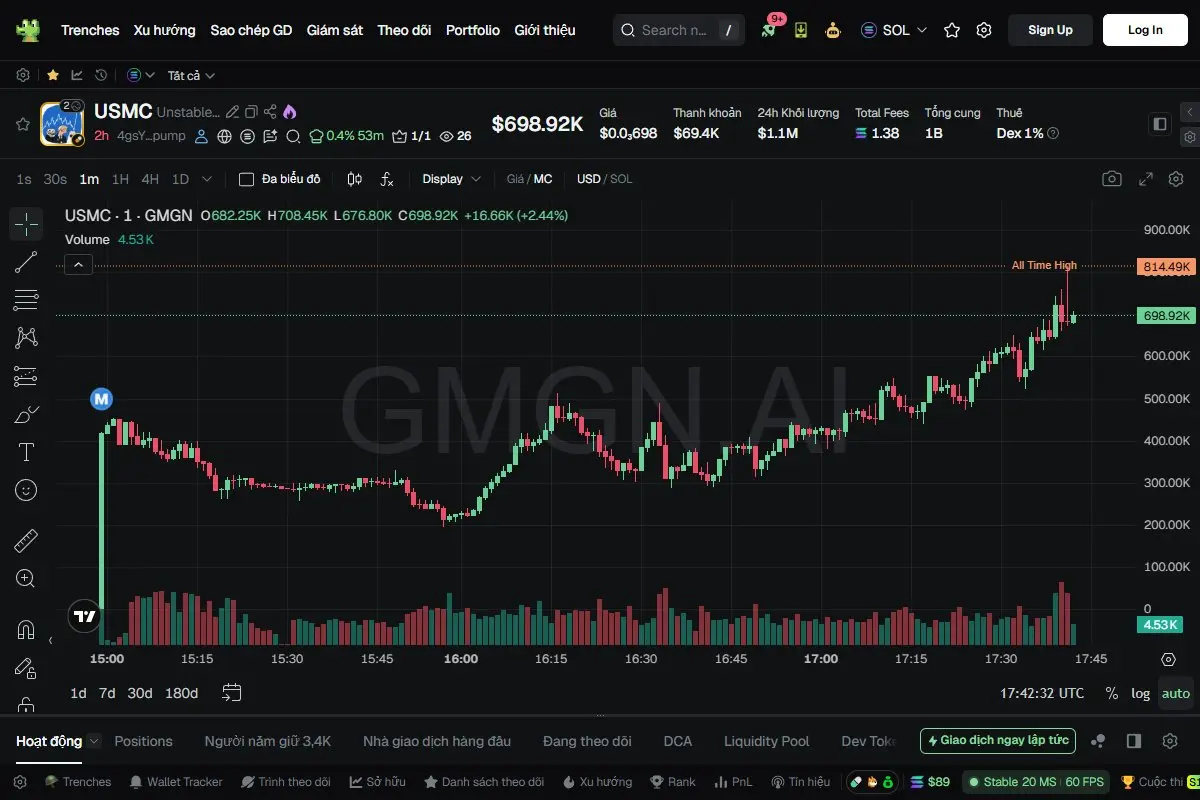Share the USMC token
The width and height of the screenshot is (1200, 800).
(x=270, y=112)
